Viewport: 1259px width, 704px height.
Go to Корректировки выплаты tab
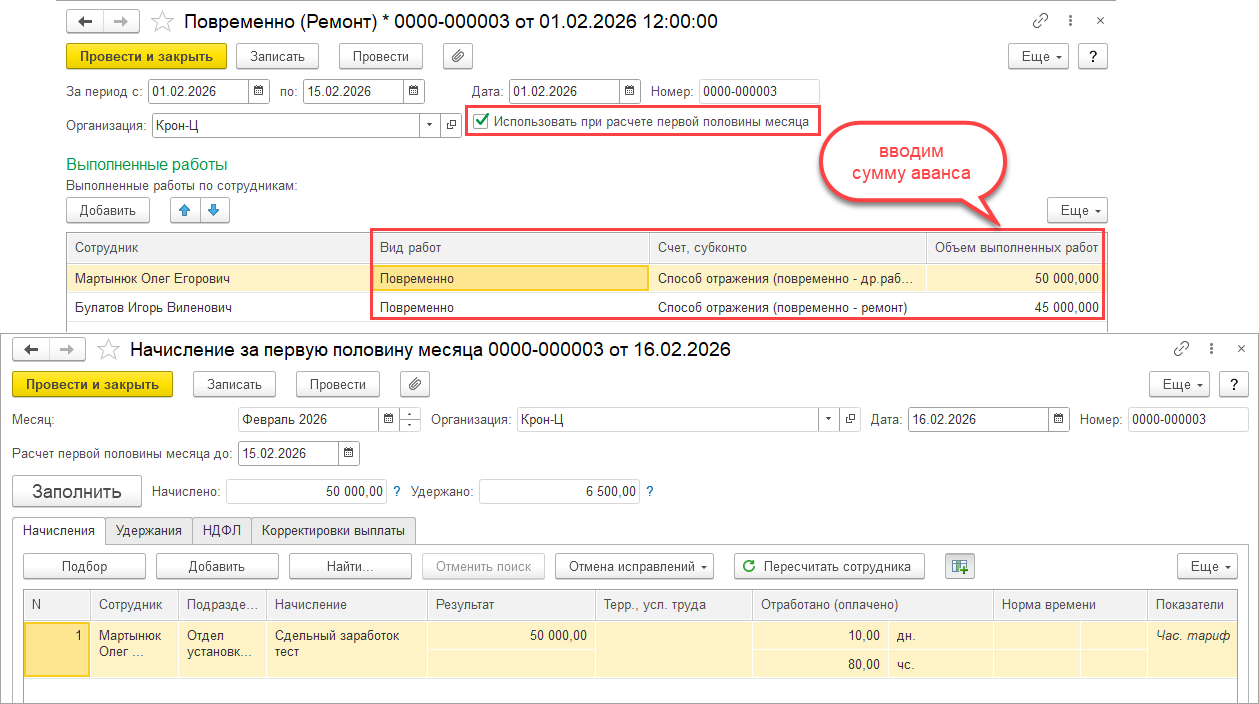tap(333, 531)
